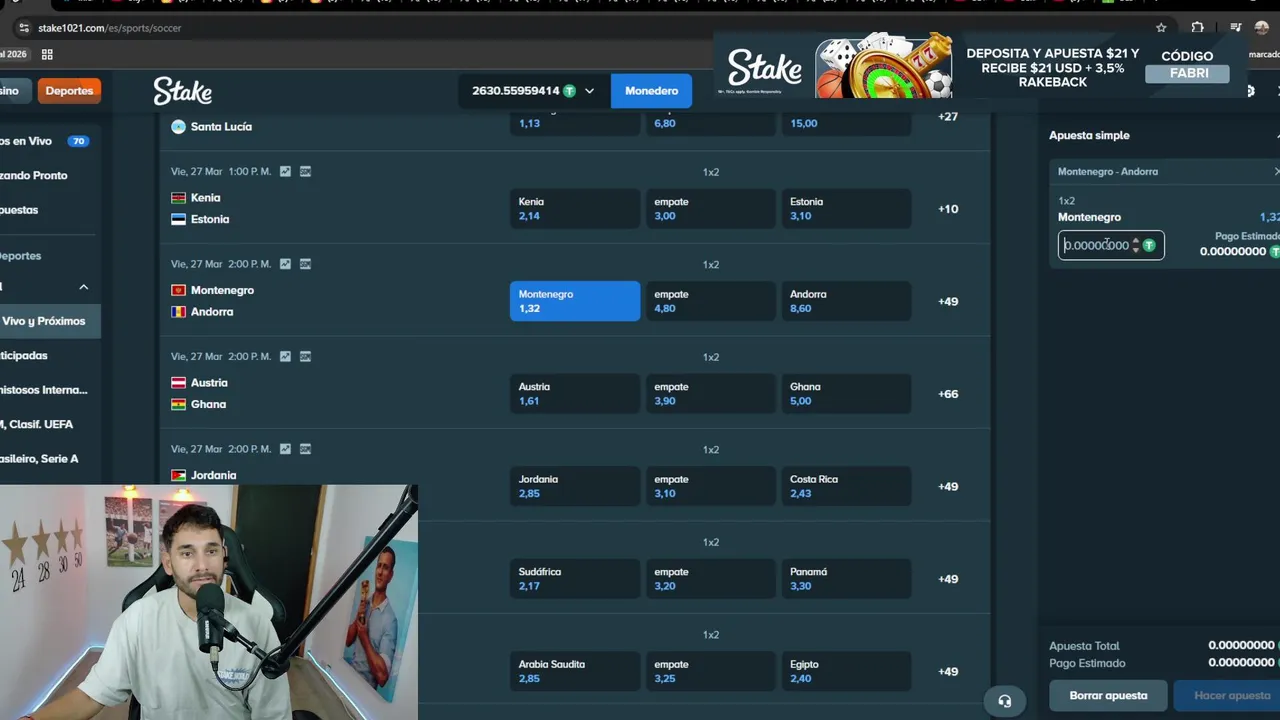Open En Vivo y Próximos sidebar item
The image size is (1280, 720).
[50, 321]
